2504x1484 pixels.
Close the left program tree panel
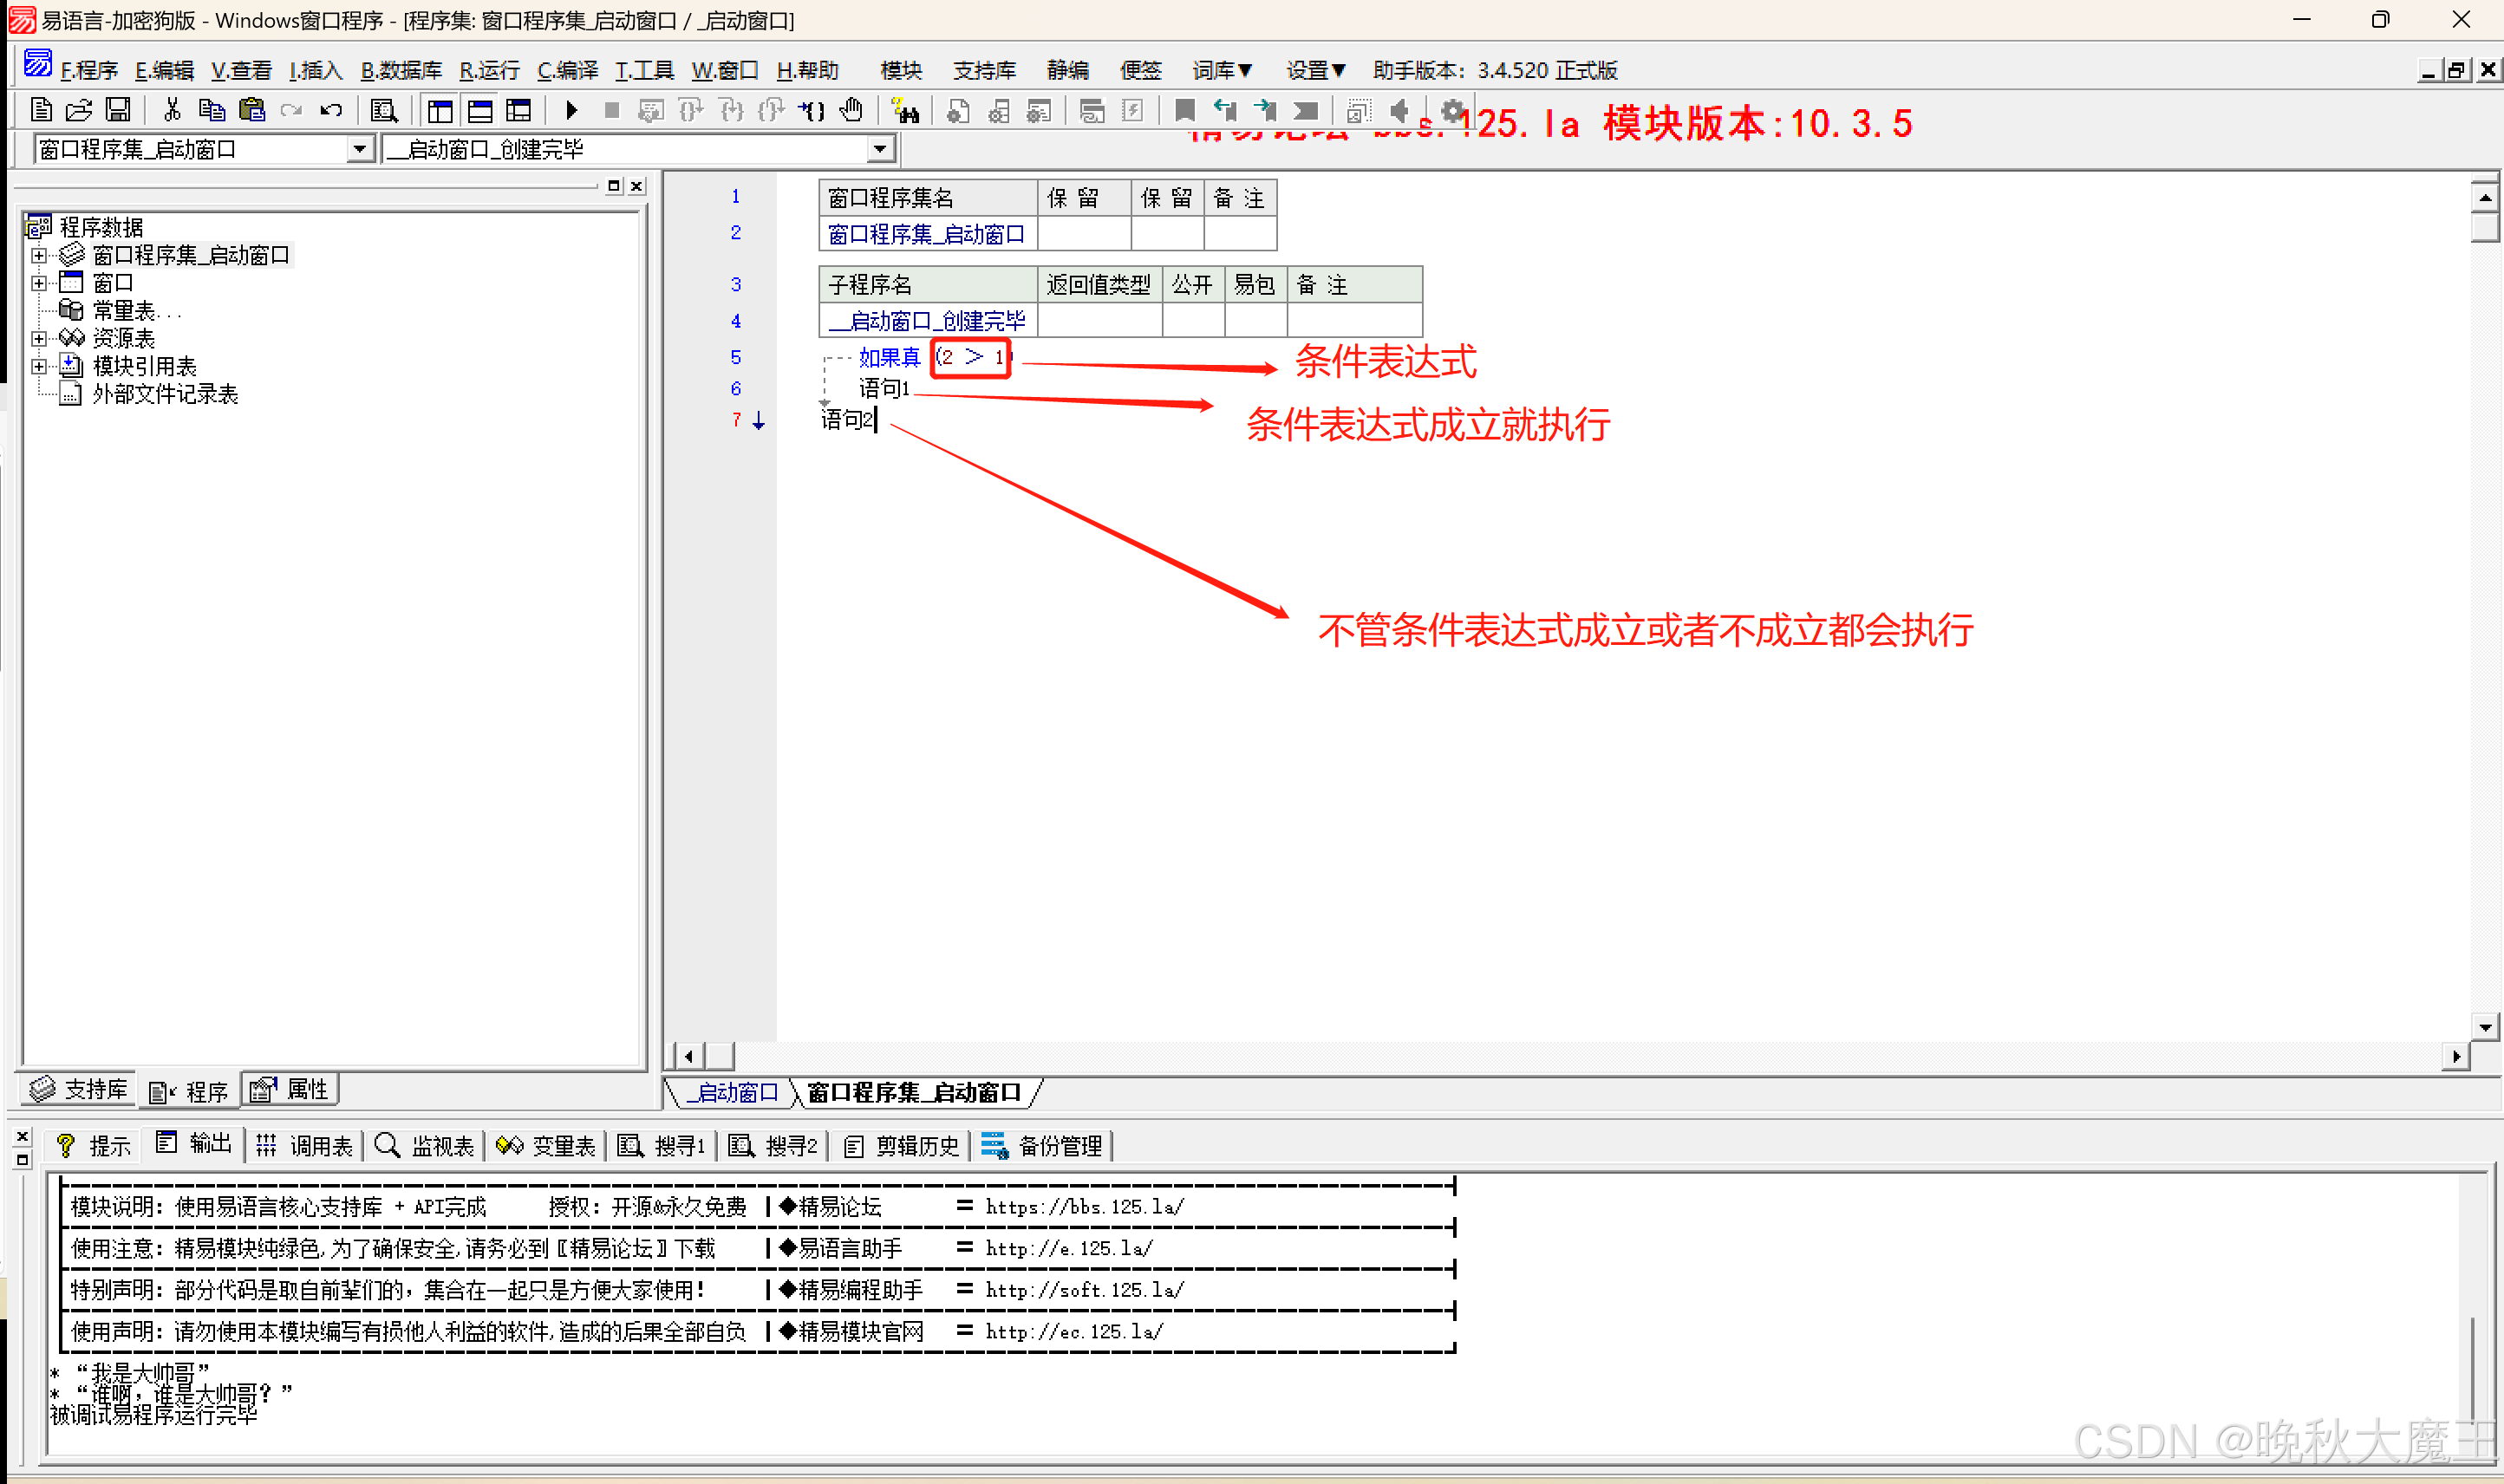[637, 186]
